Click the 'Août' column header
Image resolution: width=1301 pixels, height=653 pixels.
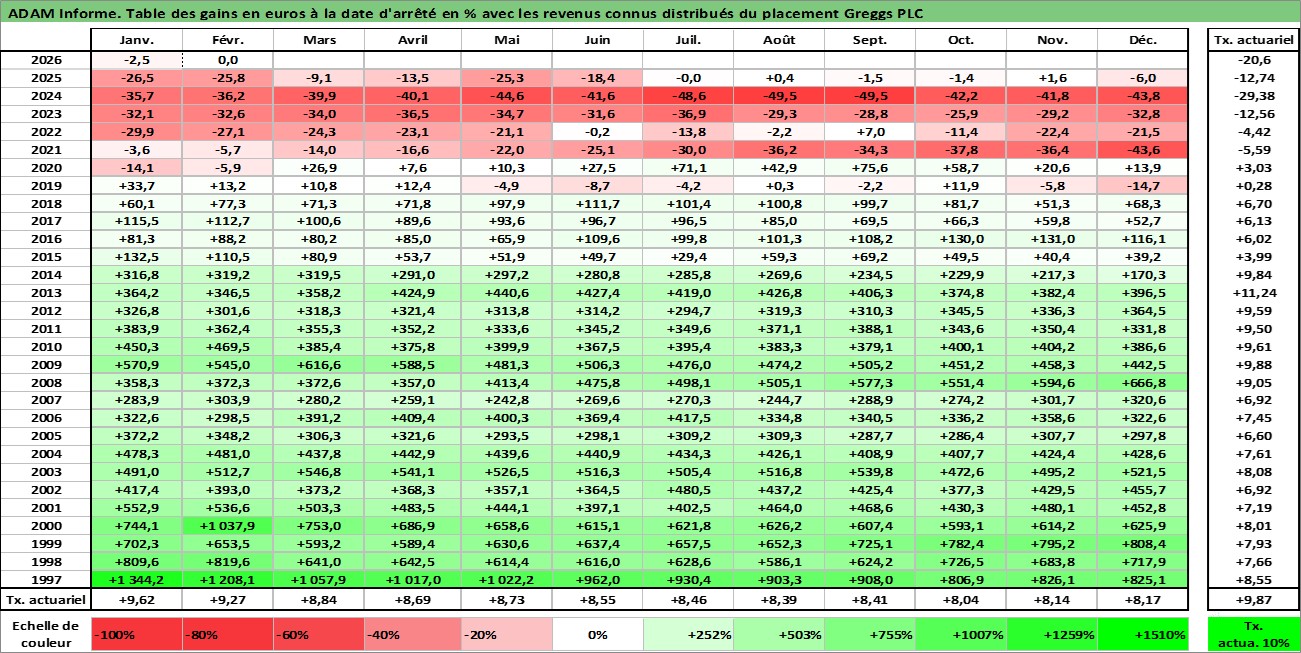tap(779, 40)
